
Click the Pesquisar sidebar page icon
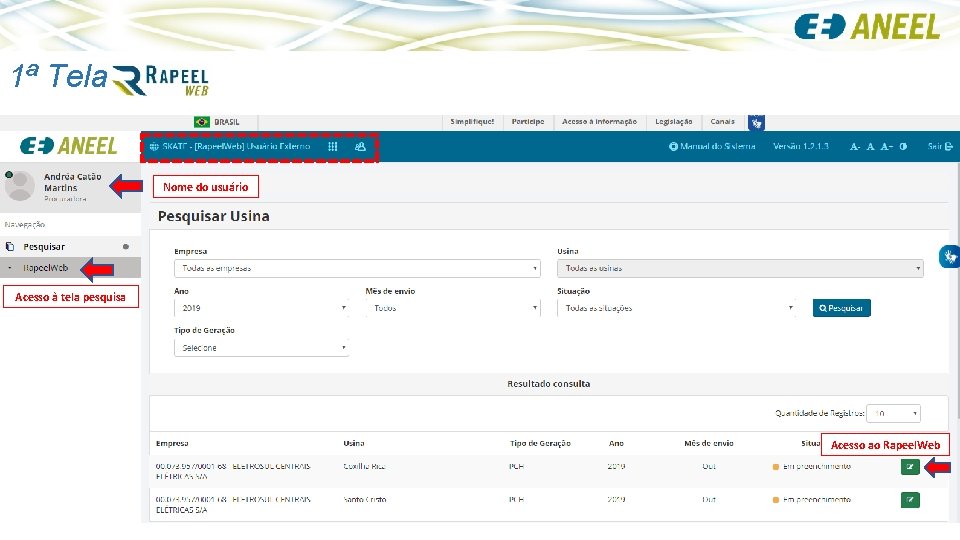click(10, 247)
